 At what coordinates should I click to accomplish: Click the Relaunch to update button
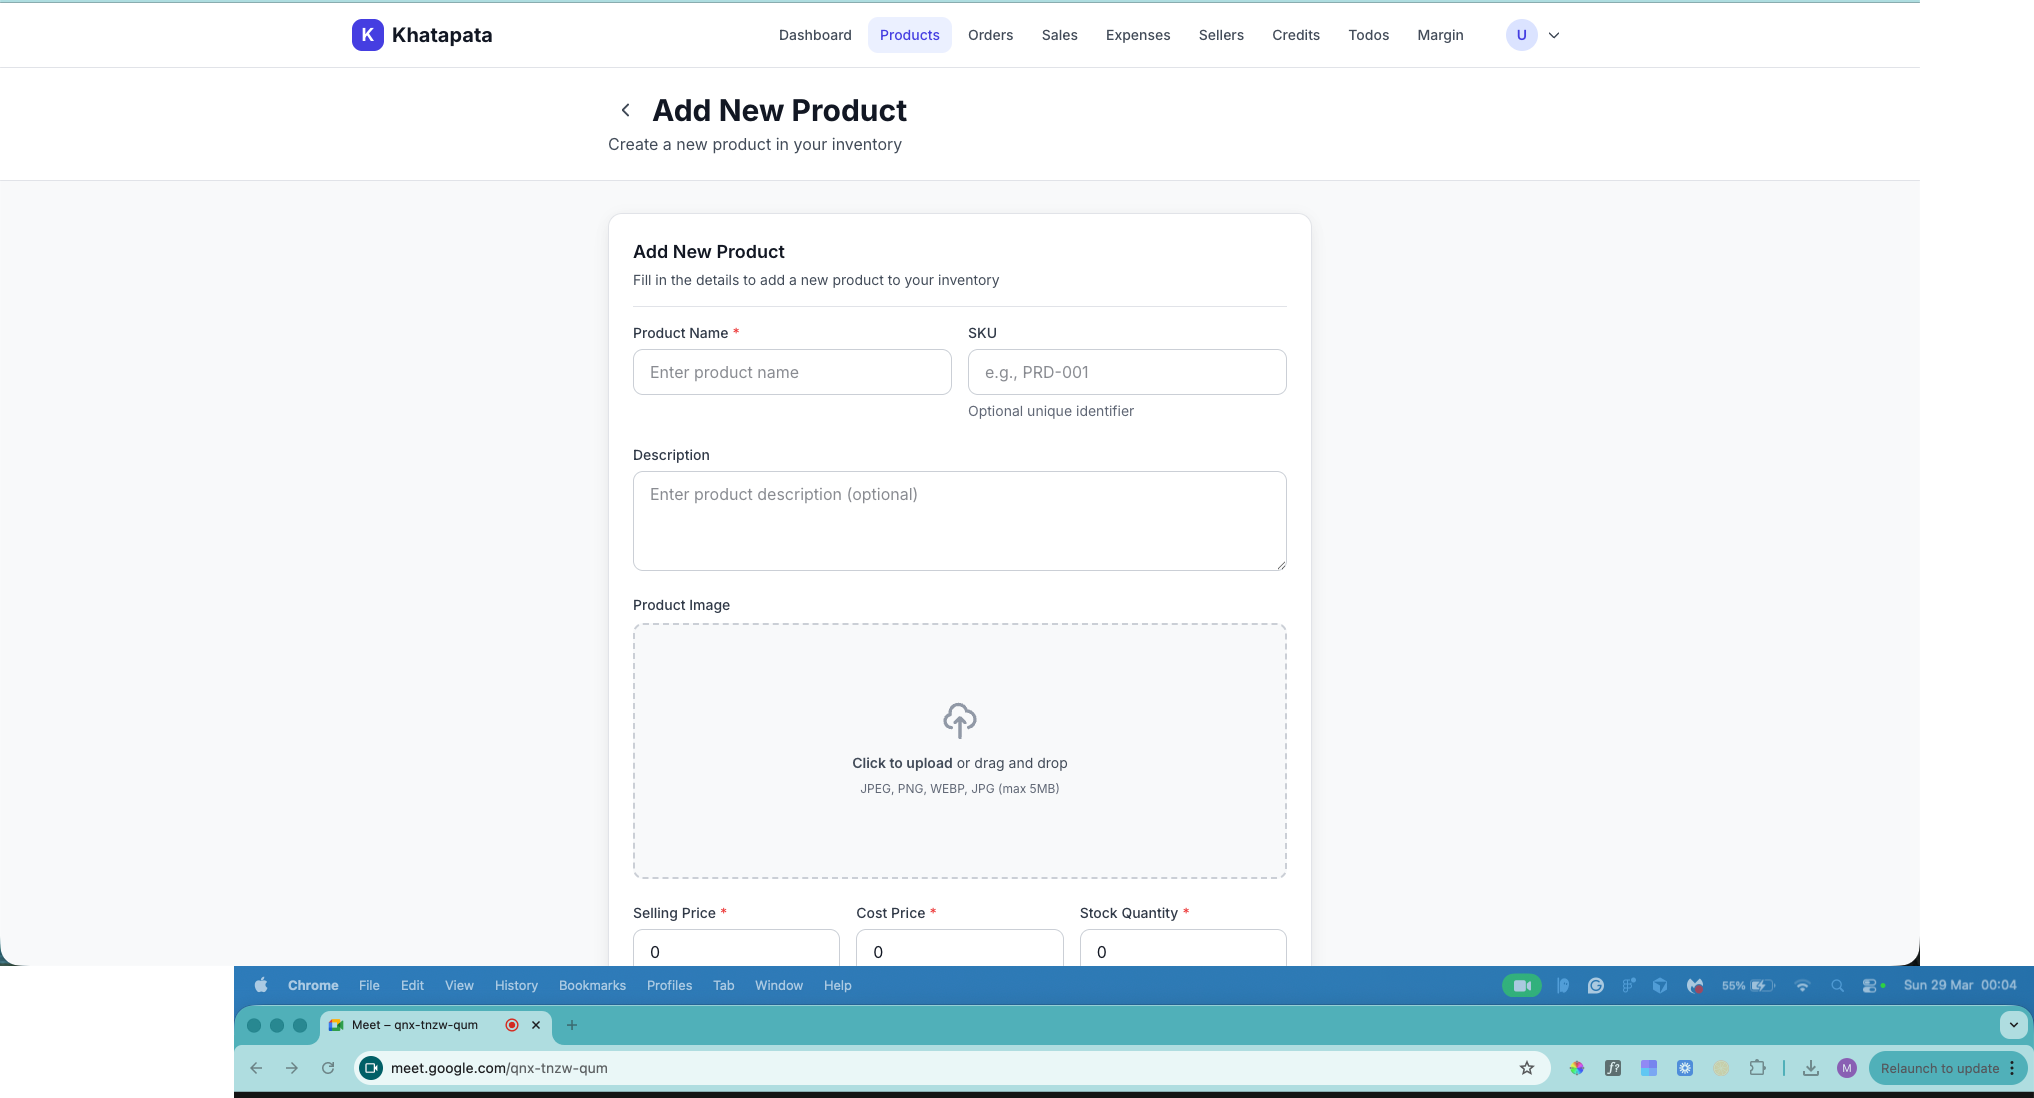click(1938, 1068)
